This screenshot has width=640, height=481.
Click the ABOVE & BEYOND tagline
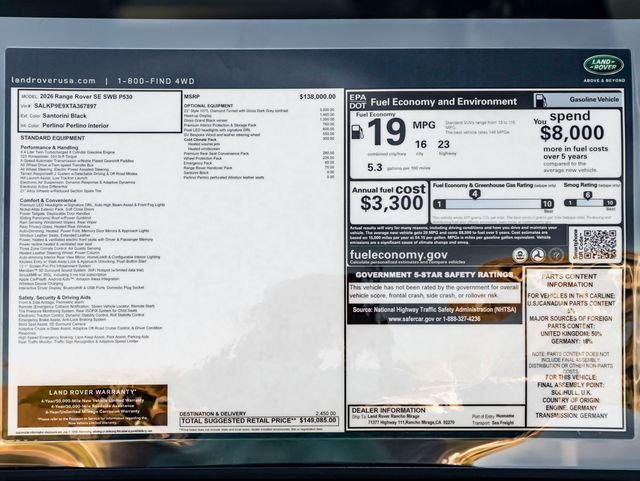click(604, 81)
